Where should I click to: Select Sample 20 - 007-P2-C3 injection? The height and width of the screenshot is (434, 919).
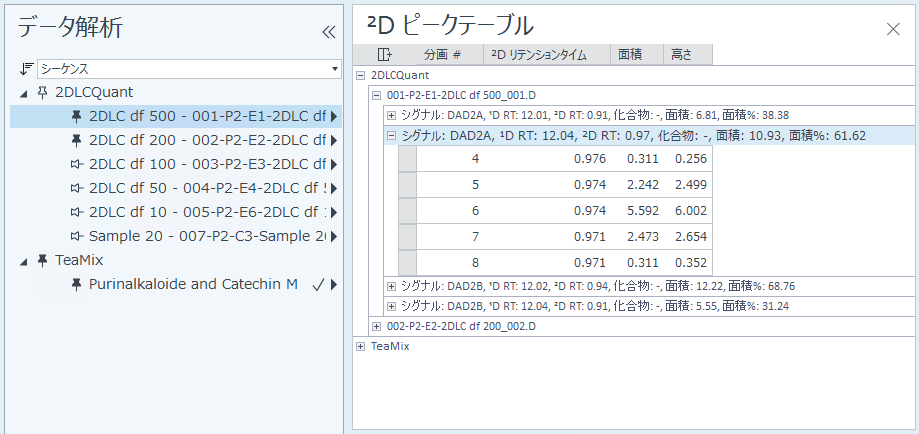[207, 236]
